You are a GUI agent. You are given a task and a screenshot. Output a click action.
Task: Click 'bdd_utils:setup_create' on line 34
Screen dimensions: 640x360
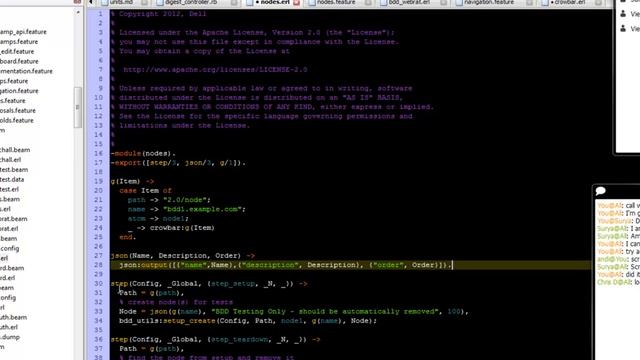pos(167,321)
